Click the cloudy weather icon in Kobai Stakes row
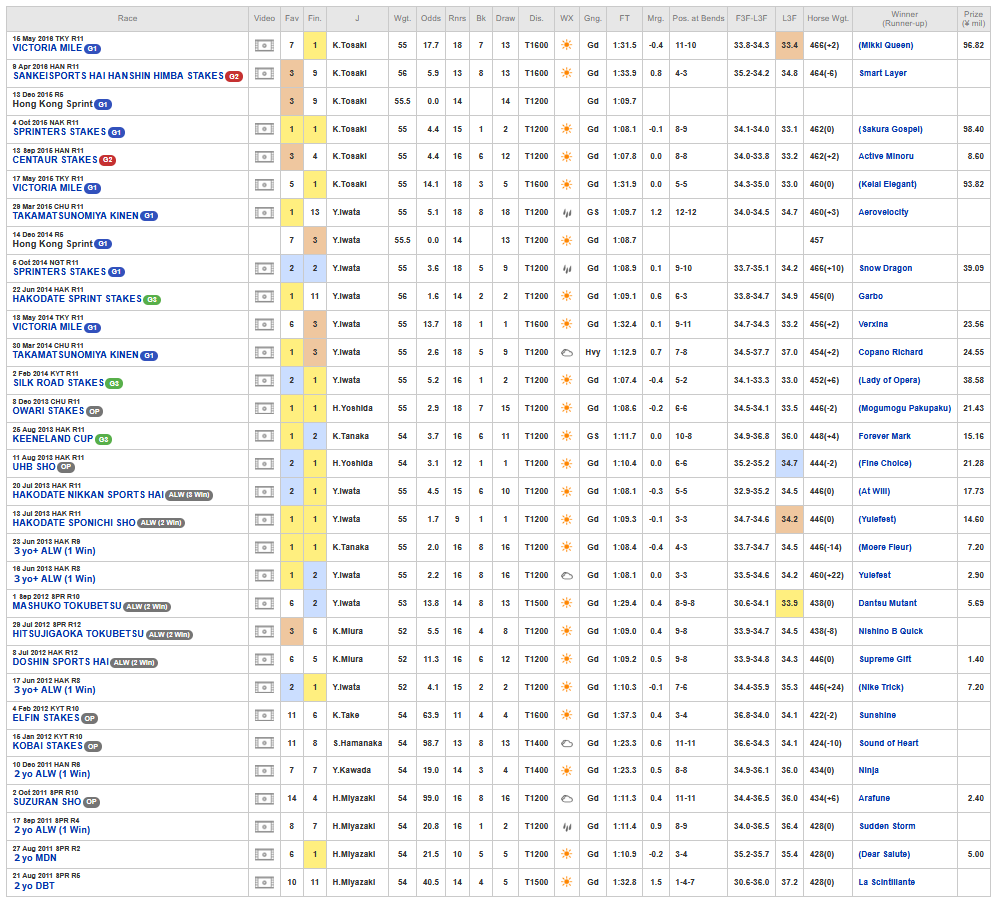This screenshot has width=993, height=904. pos(567,744)
